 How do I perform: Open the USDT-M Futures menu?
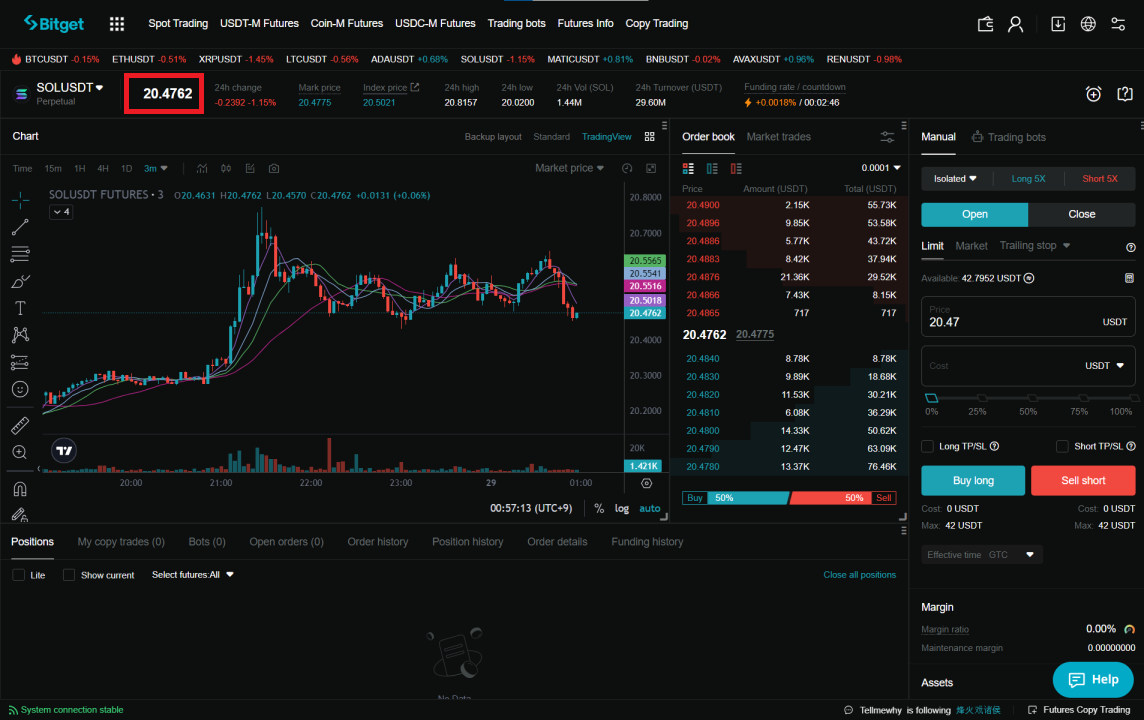pyautogui.click(x=259, y=24)
